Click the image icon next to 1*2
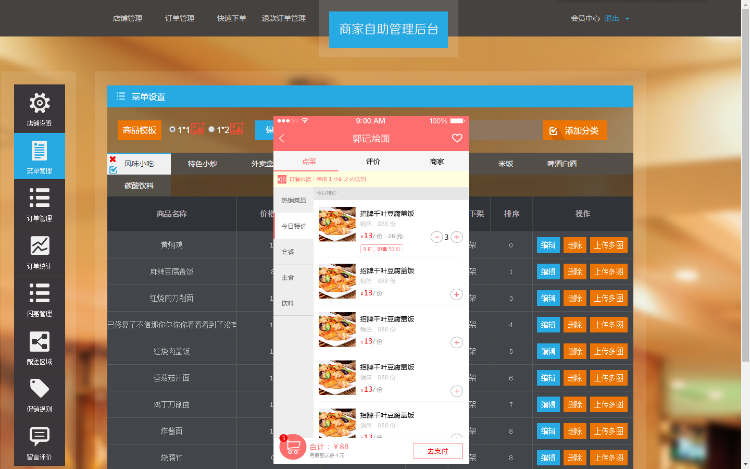This screenshot has width=750, height=469. pyautogui.click(x=237, y=129)
